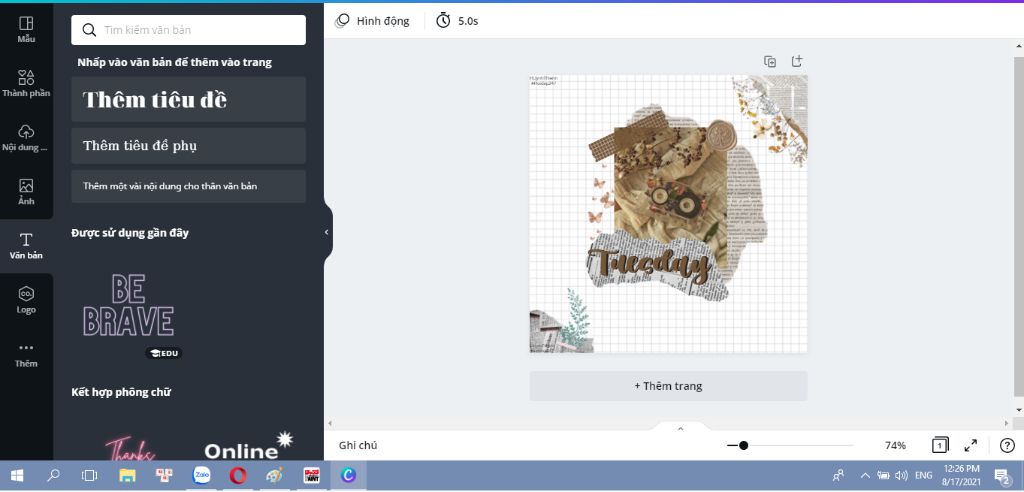The height and width of the screenshot is (492, 1024).
Task: Enter fullscreen presentation mode
Action: [x=971, y=446]
